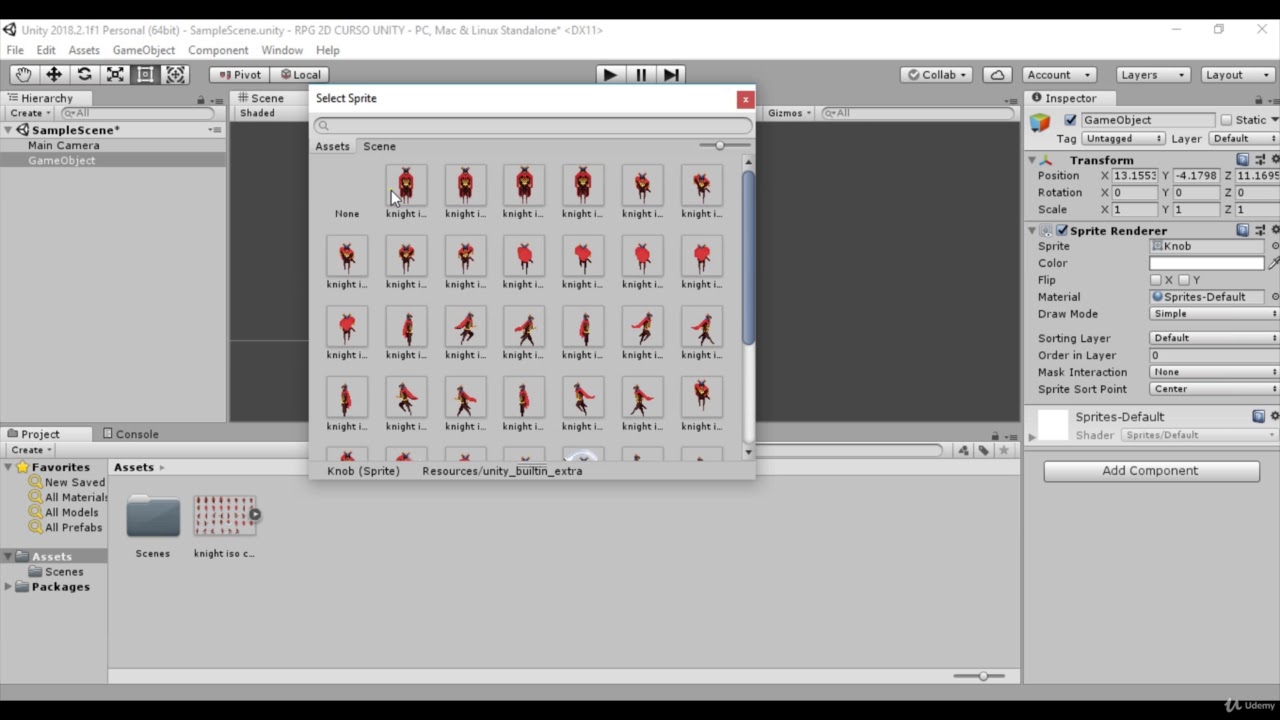Toggle the Sprite Renderer enabled checkbox

[x=1062, y=230]
